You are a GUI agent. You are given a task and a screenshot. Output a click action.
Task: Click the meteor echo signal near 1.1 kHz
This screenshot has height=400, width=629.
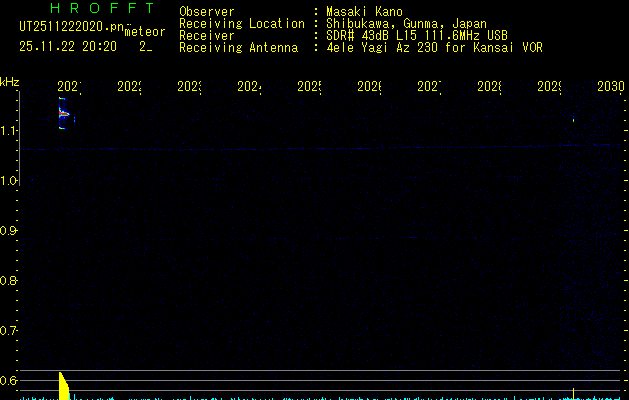[64, 119]
